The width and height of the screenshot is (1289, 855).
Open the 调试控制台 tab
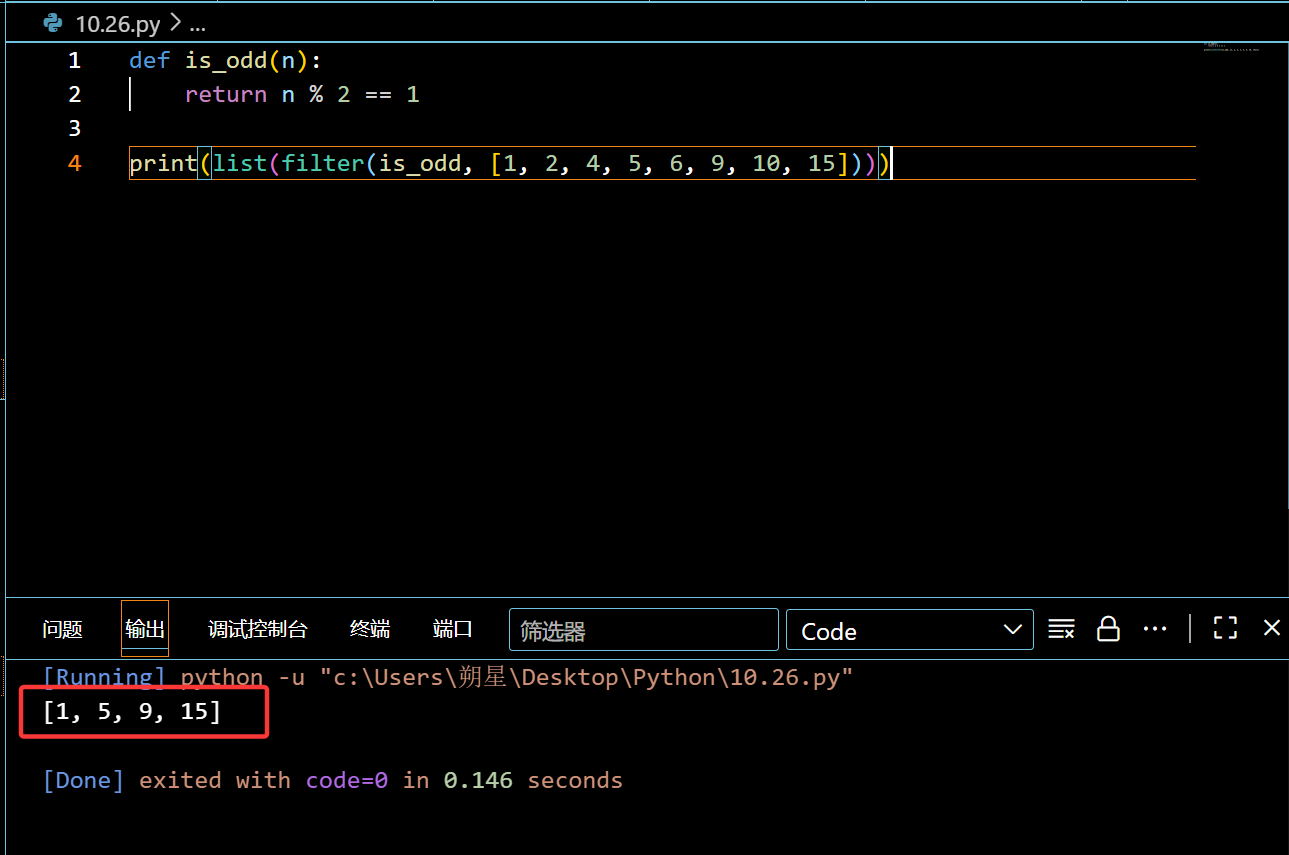257,629
